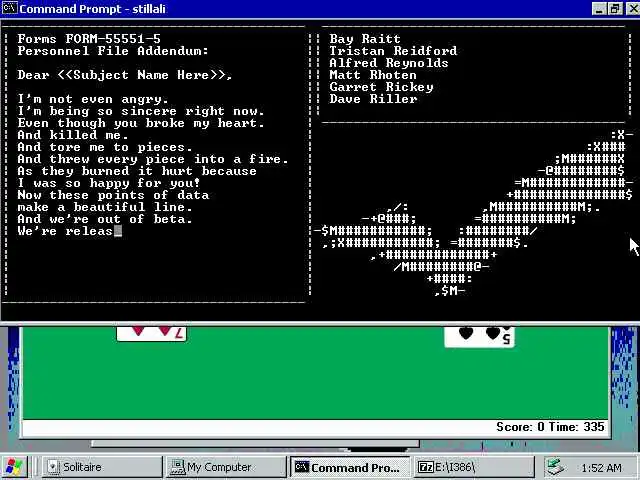Maximize the Command Prompt window
The width and height of the screenshot is (640, 480).
coord(615,9)
